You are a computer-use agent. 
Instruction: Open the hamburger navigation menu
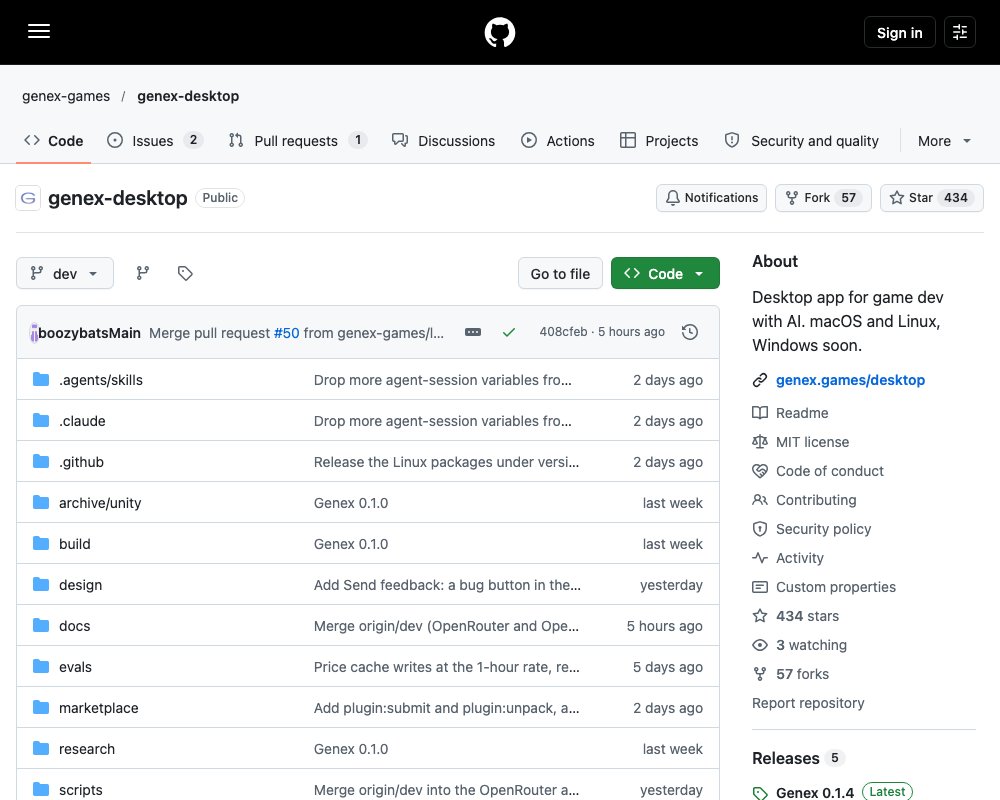[39, 31]
